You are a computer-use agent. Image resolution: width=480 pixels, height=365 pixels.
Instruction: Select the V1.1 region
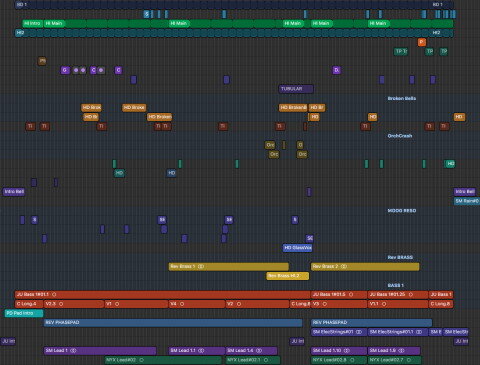click(x=398, y=304)
